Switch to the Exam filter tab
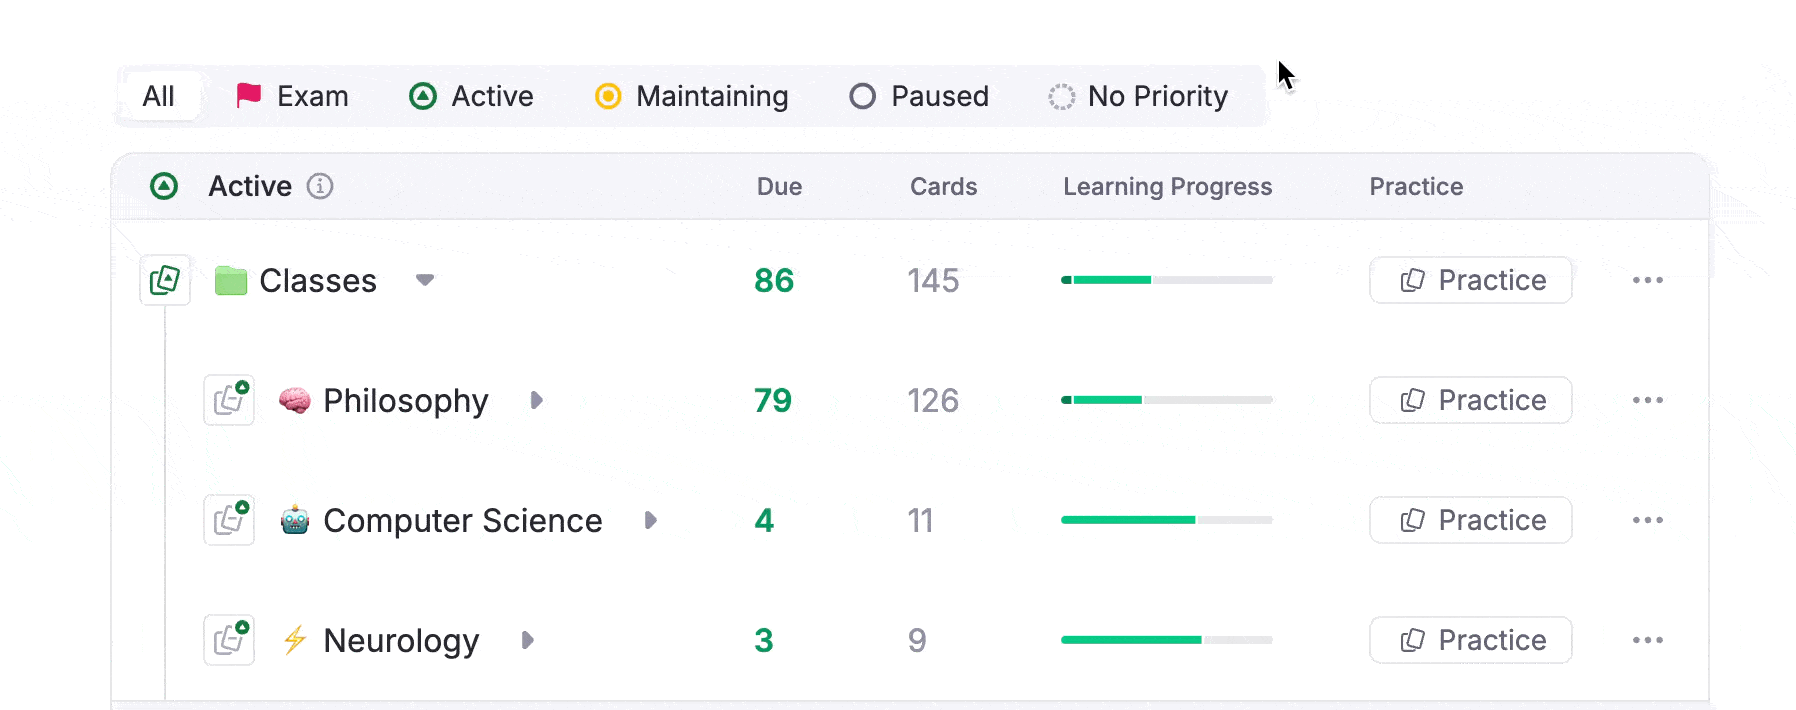Screen dimensions: 1796x710 tap(292, 96)
